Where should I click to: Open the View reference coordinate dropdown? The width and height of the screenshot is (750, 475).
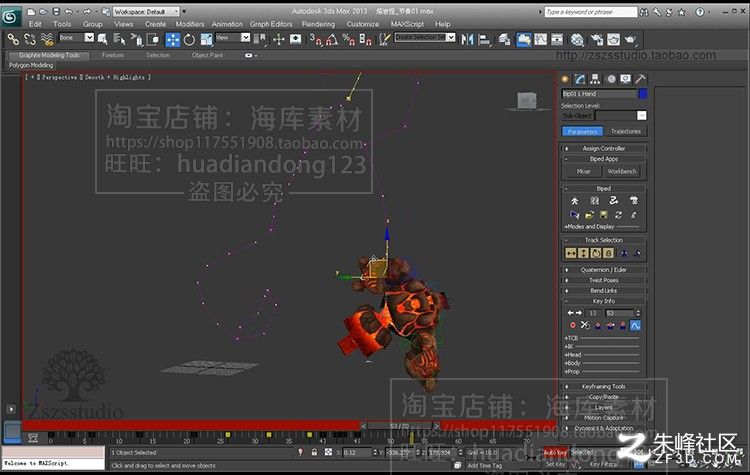[232, 37]
